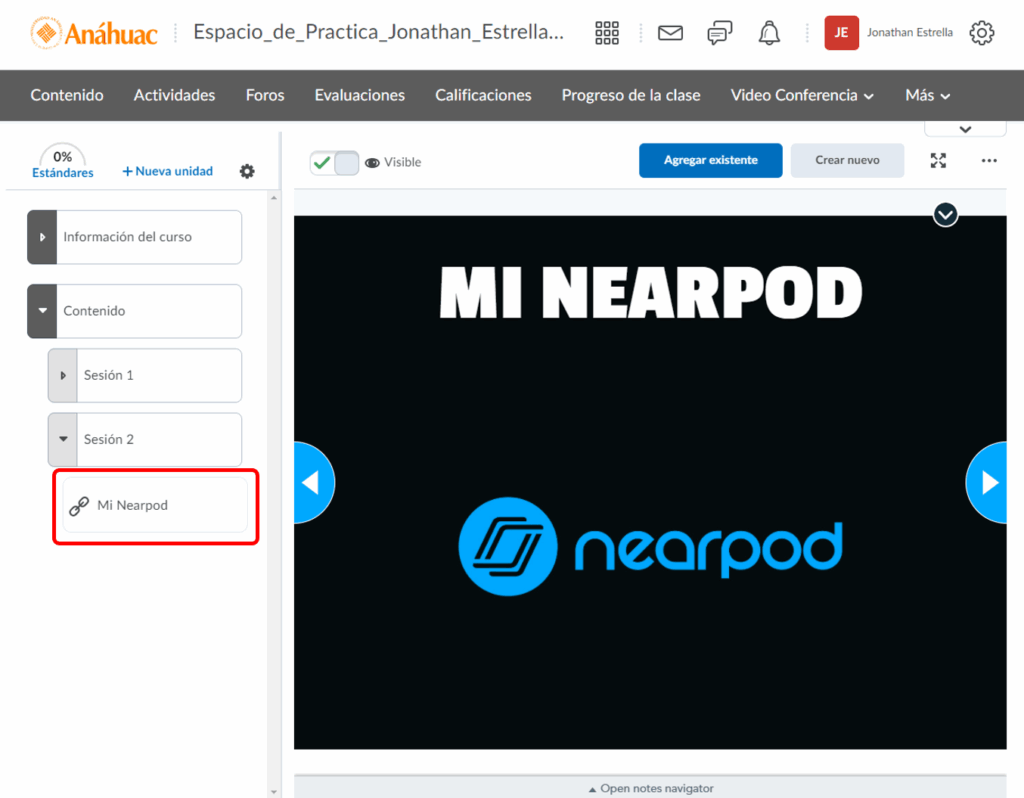Enter fullscreen mode with expand icon
The image size is (1024, 798).
click(938, 161)
